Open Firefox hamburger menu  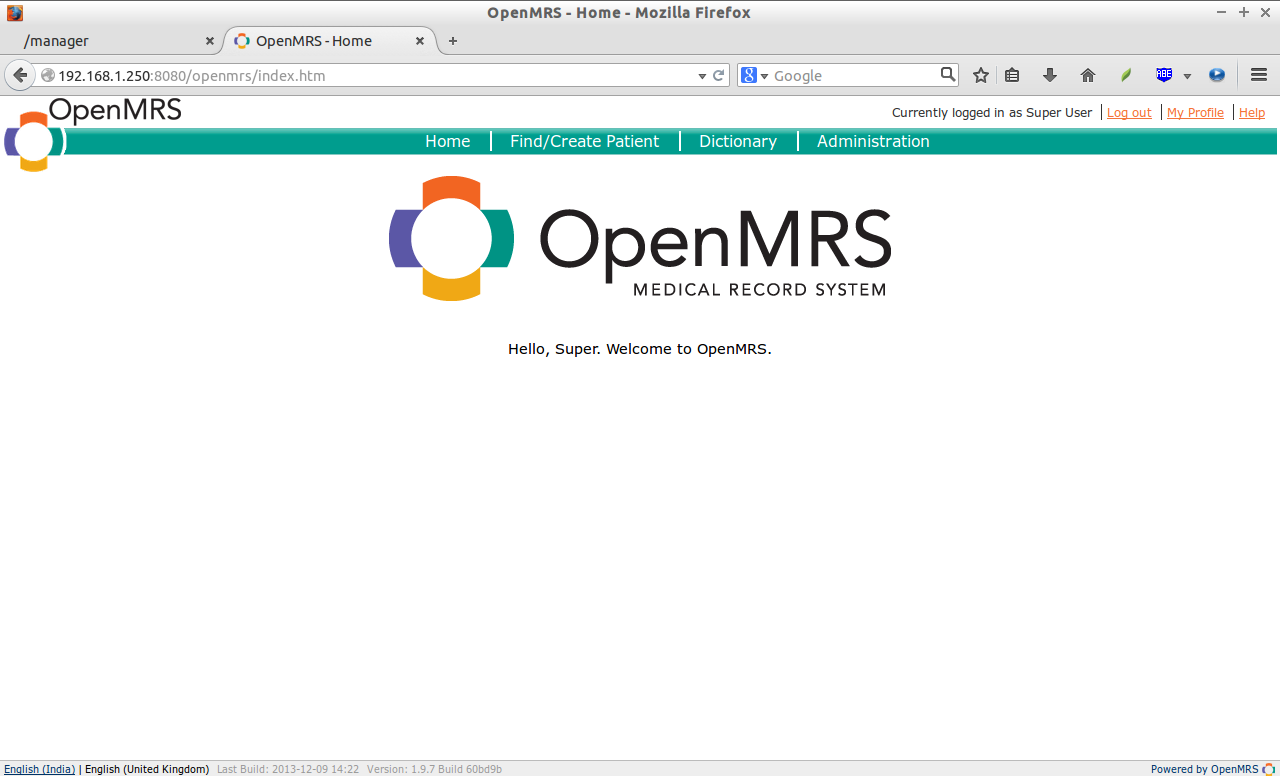1259,75
